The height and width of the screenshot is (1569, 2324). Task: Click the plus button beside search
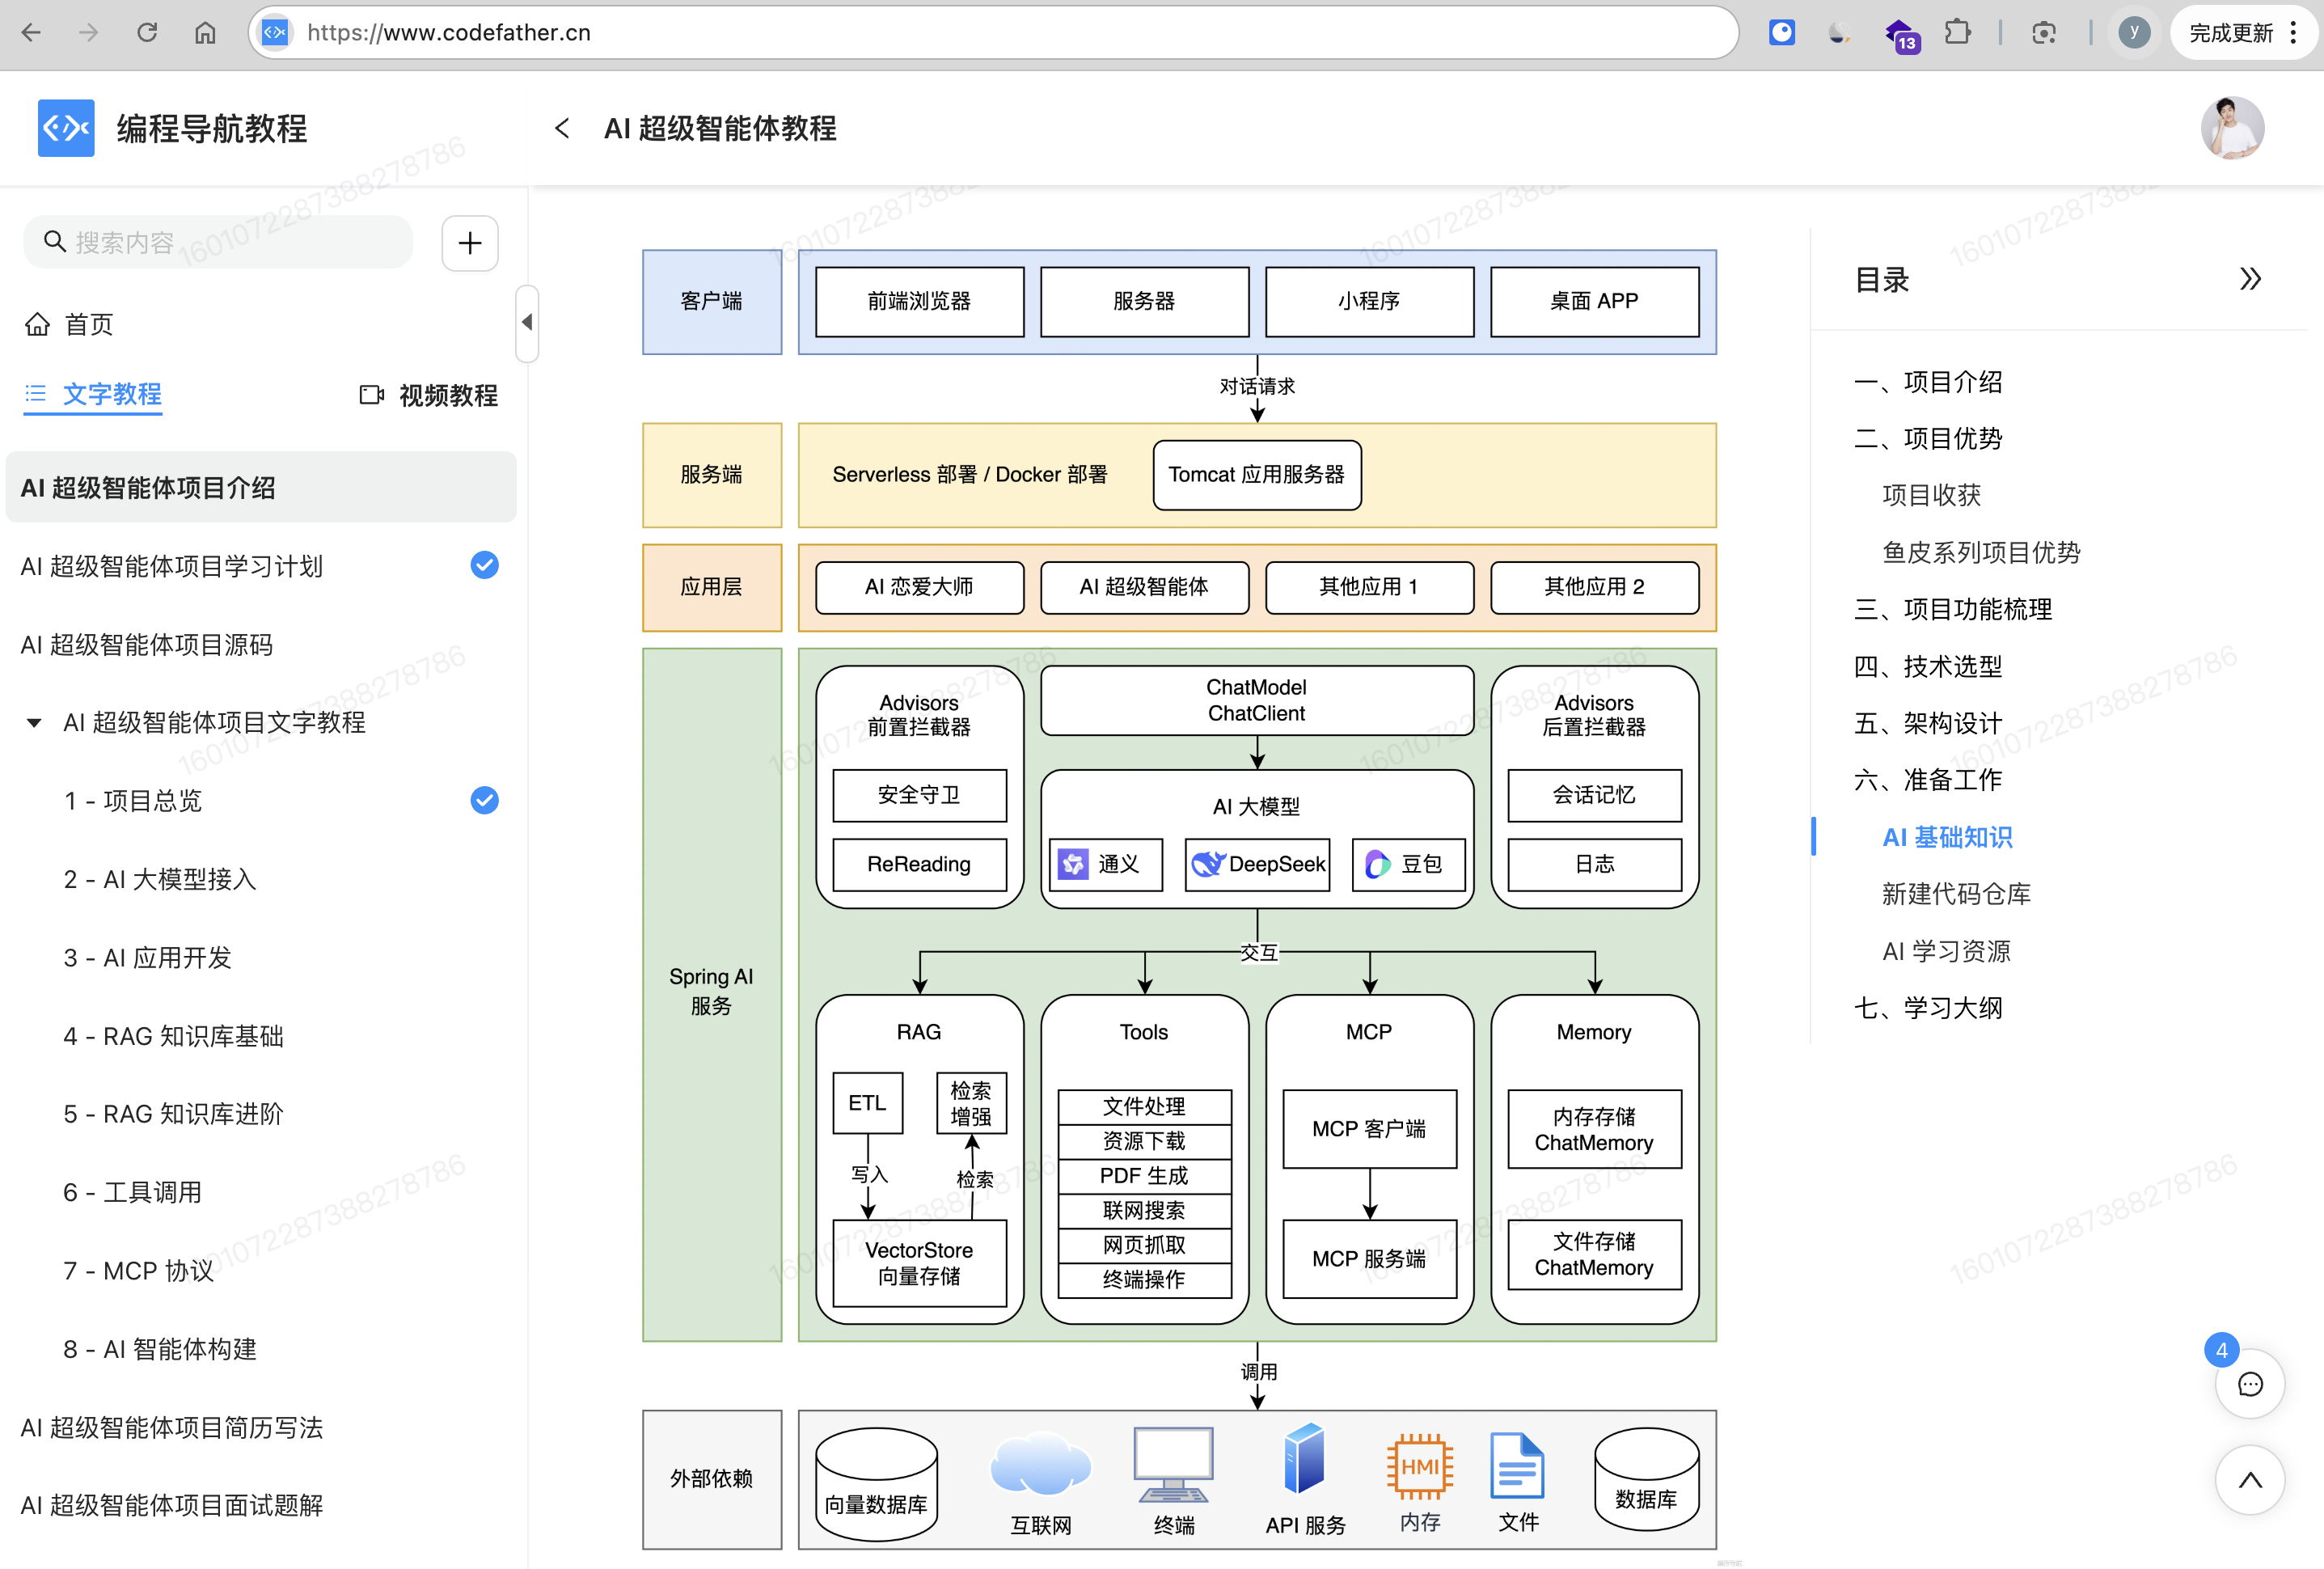click(470, 243)
